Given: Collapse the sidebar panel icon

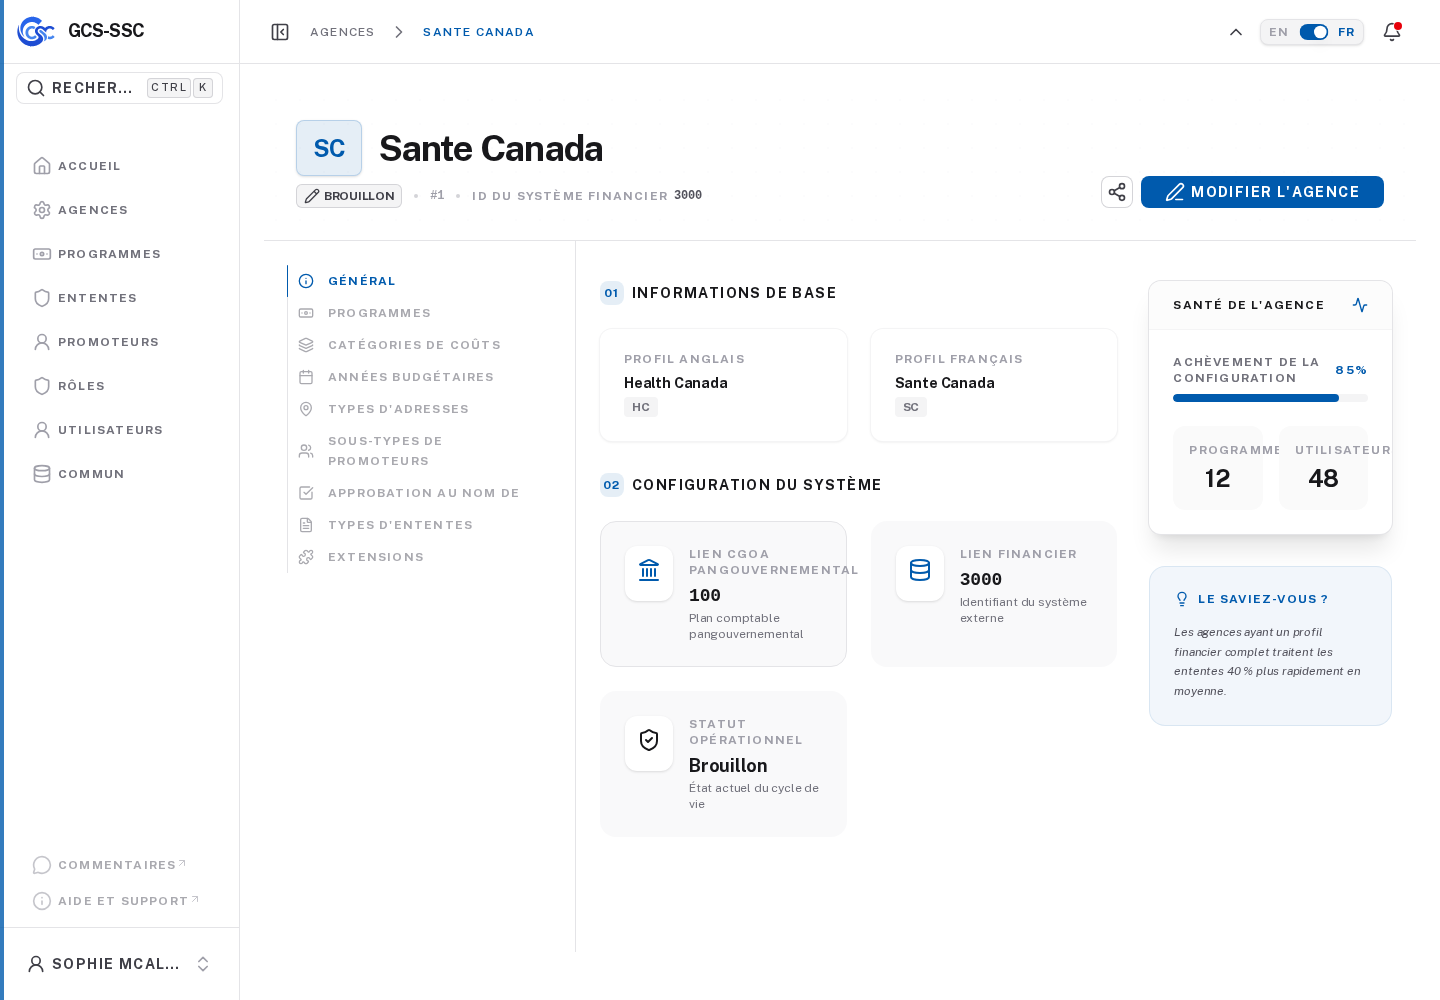Looking at the screenshot, I should (280, 32).
